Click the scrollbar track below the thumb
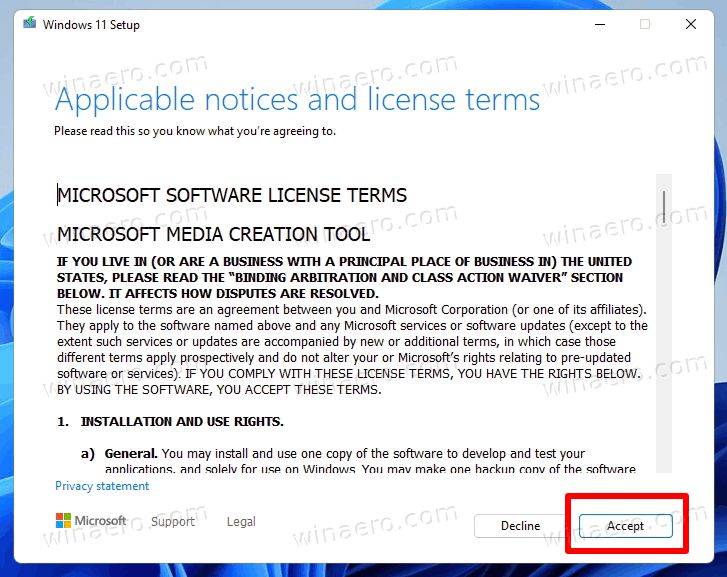 pyautogui.click(x=664, y=348)
